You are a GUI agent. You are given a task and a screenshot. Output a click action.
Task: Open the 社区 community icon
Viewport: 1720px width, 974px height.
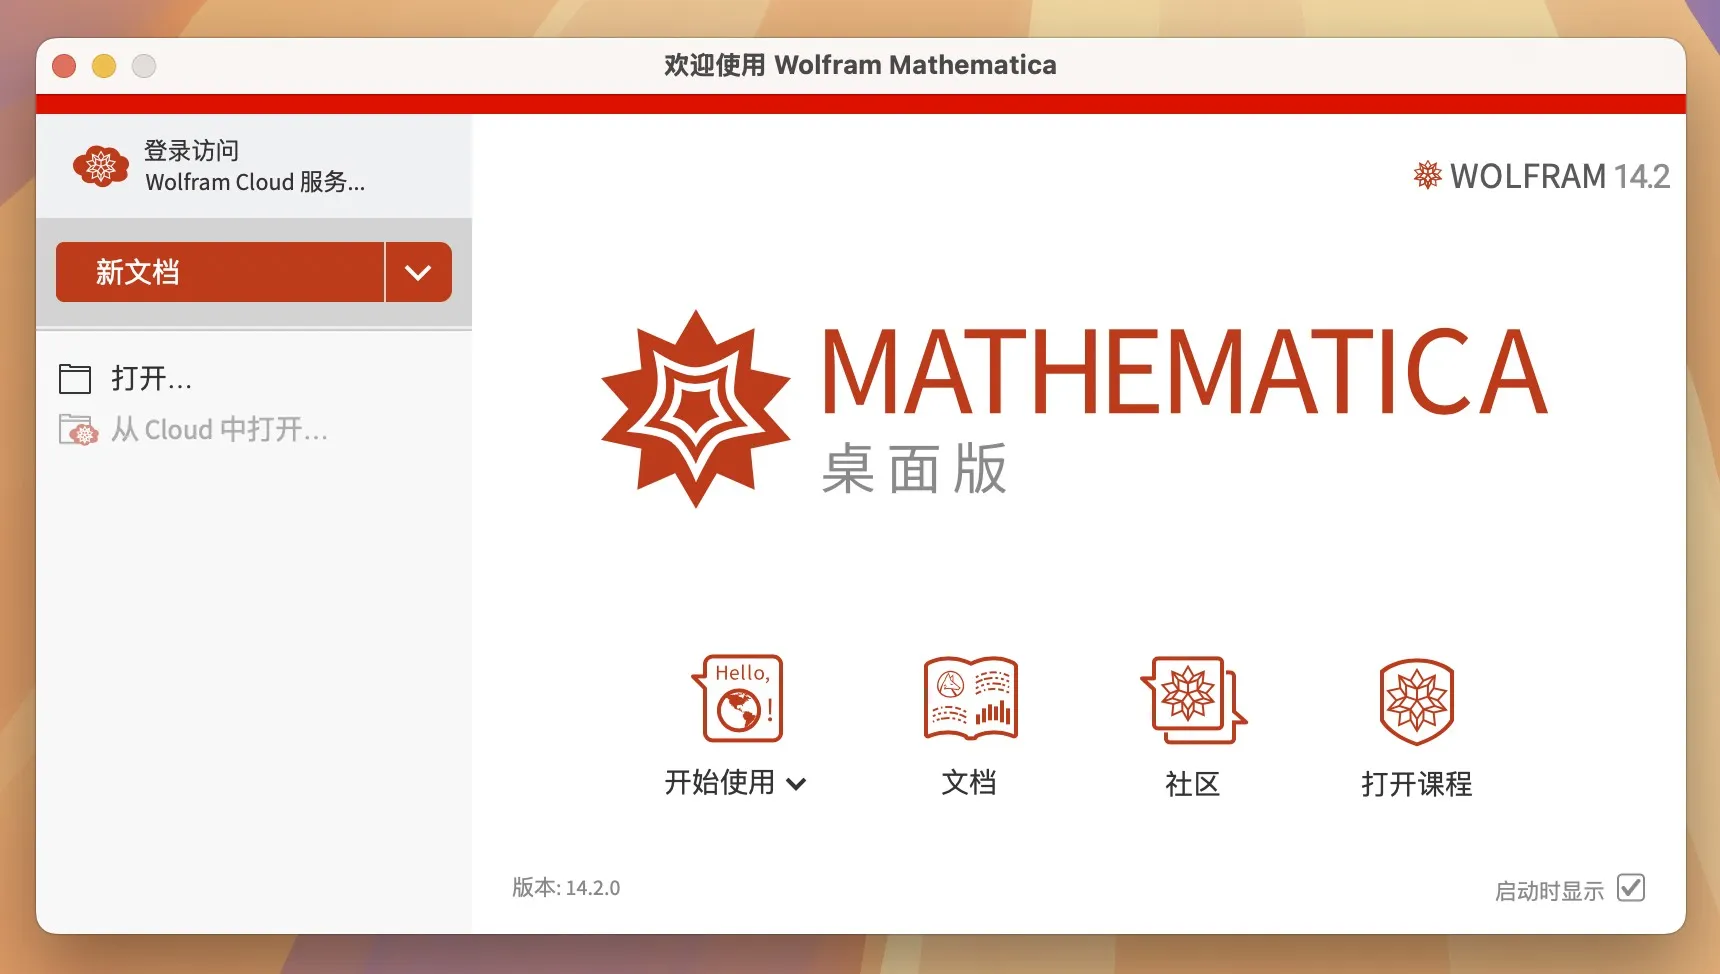pyautogui.click(x=1193, y=700)
